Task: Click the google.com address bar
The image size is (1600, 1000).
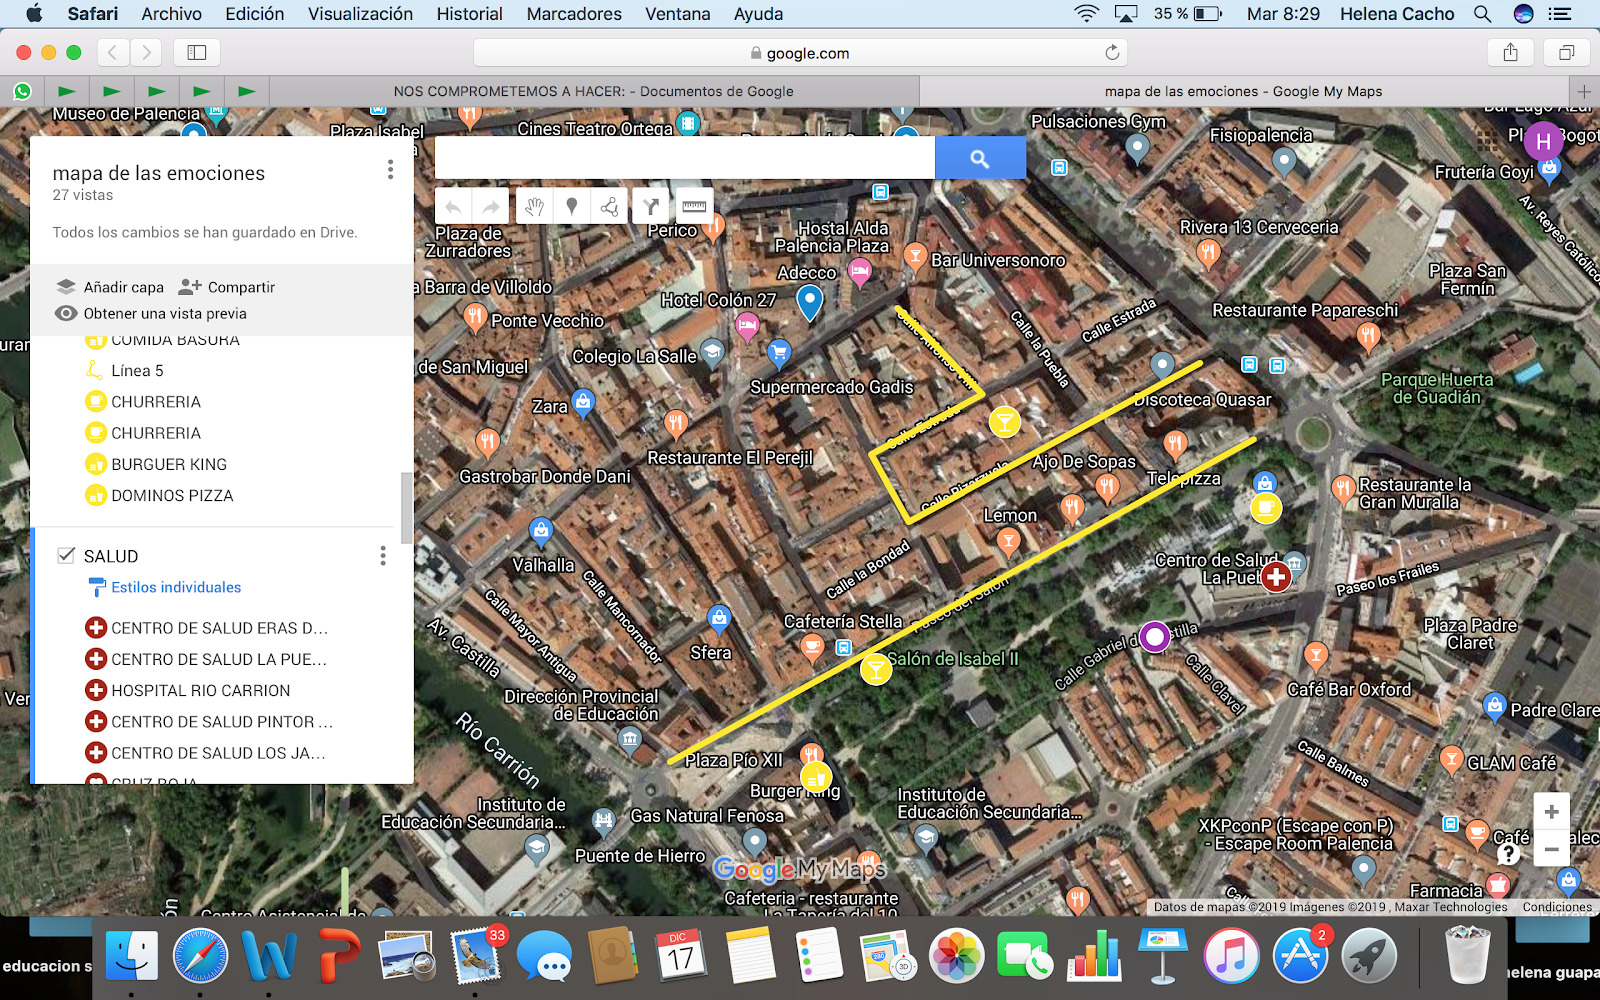Action: pyautogui.click(x=800, y=53)
